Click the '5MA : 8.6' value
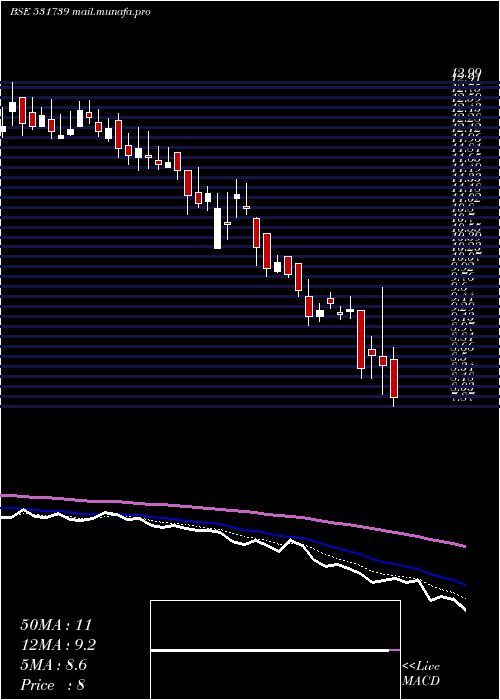The width and height of the screenshot is (500, 700). click(x=54, y=665)
